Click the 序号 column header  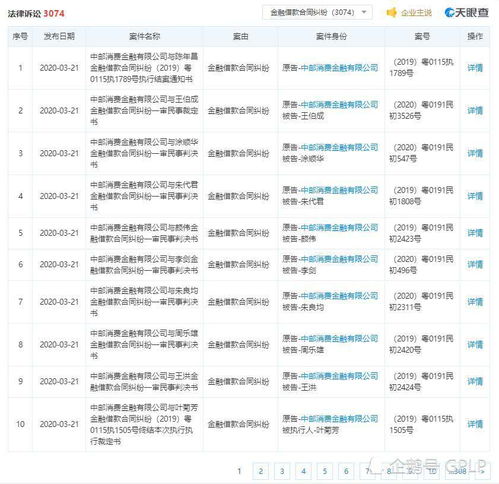tap(20, 36)
